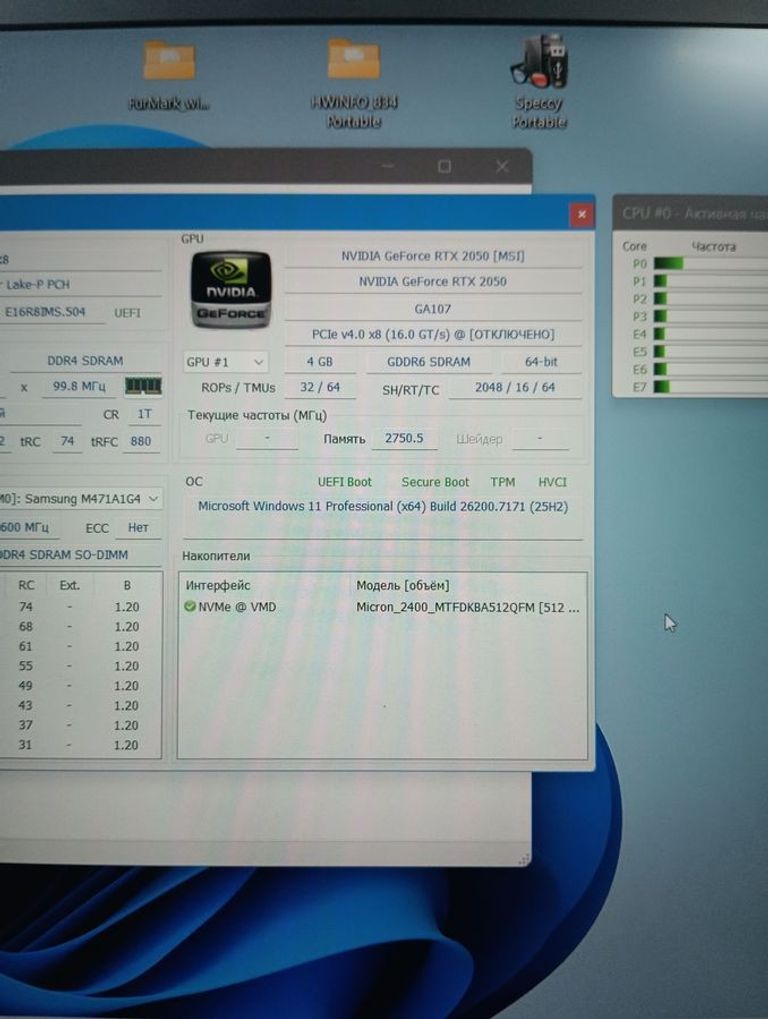Image resolution: width=768 pixels, height=1019 pixels.
Task: Click the 'Частота' column header in CPU window
Action: click(713, 246)
